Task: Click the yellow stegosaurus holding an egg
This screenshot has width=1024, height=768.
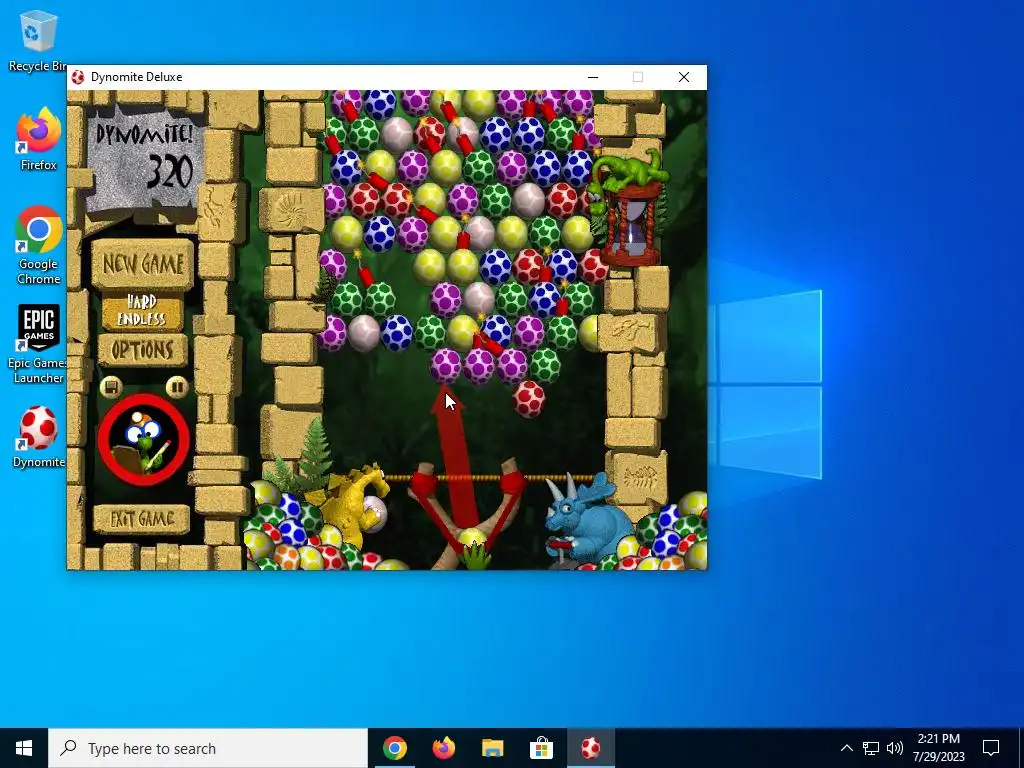Action: (x=355, y=504)
